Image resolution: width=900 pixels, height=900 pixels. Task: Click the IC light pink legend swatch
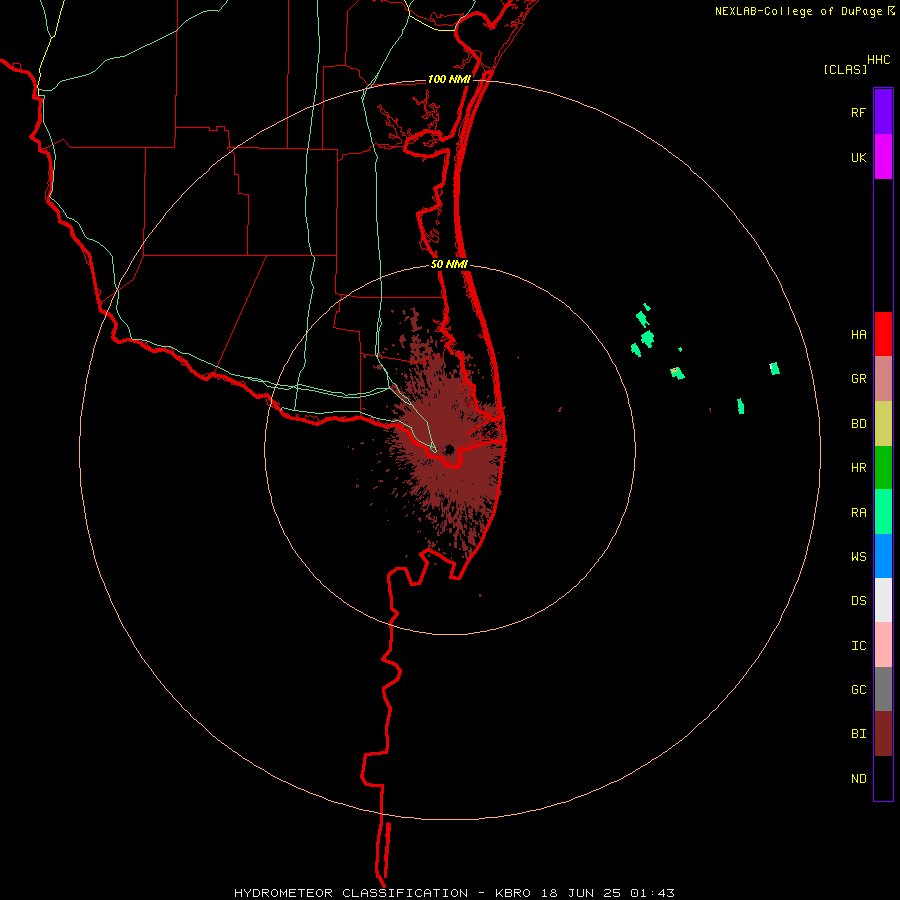tap(883, 645)
